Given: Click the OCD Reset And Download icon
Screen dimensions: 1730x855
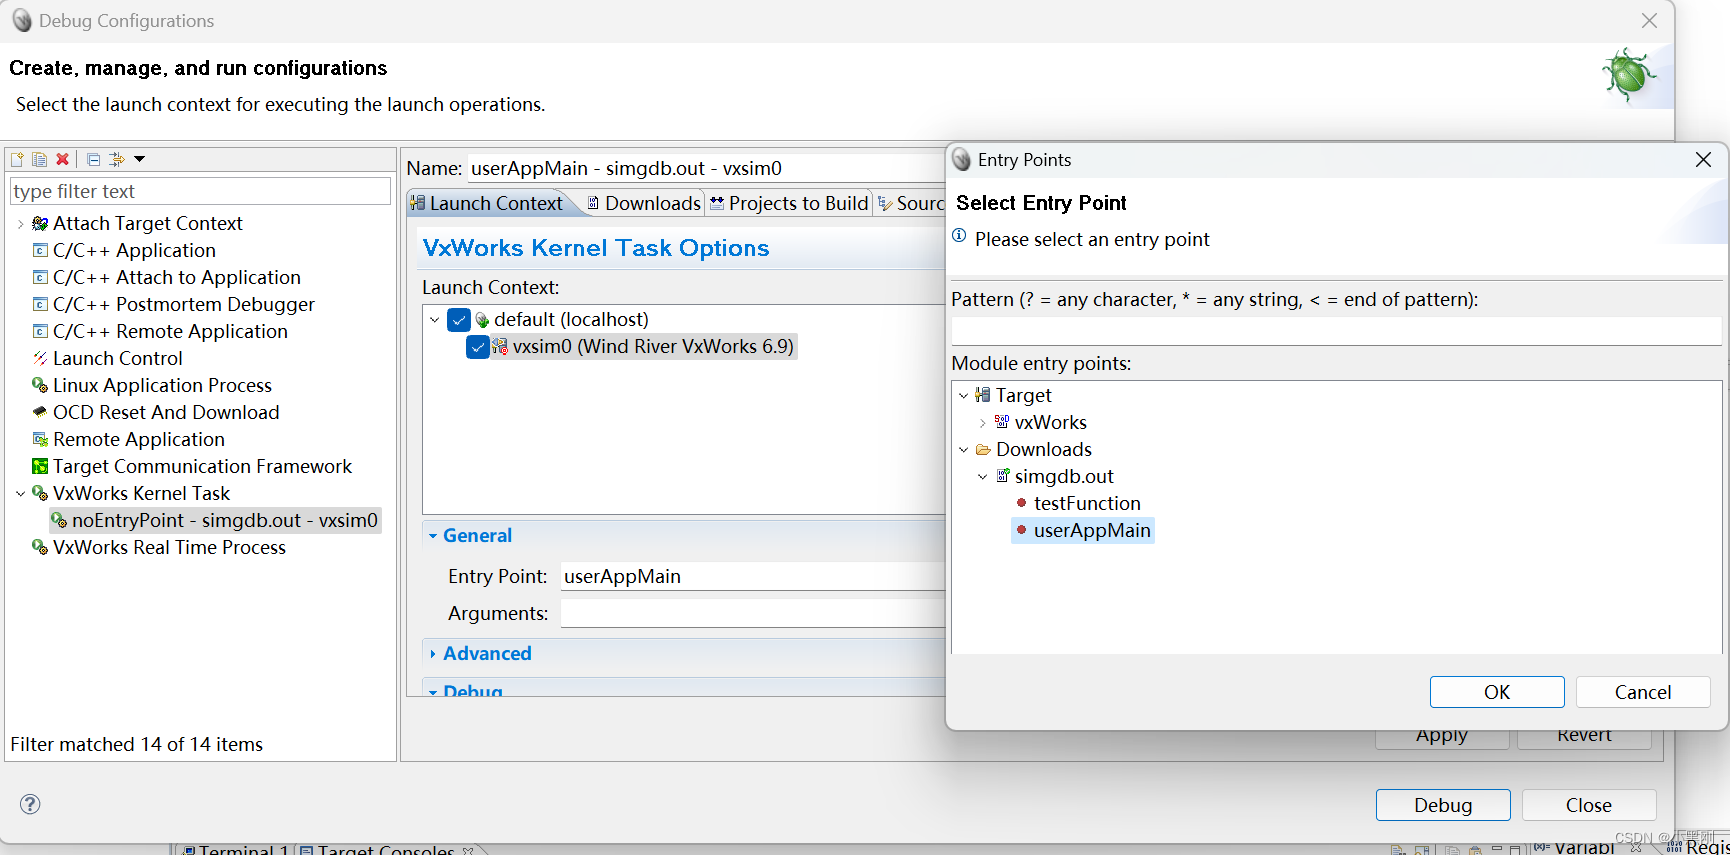Looking at the screenshot, I should [x=40, y=413].
